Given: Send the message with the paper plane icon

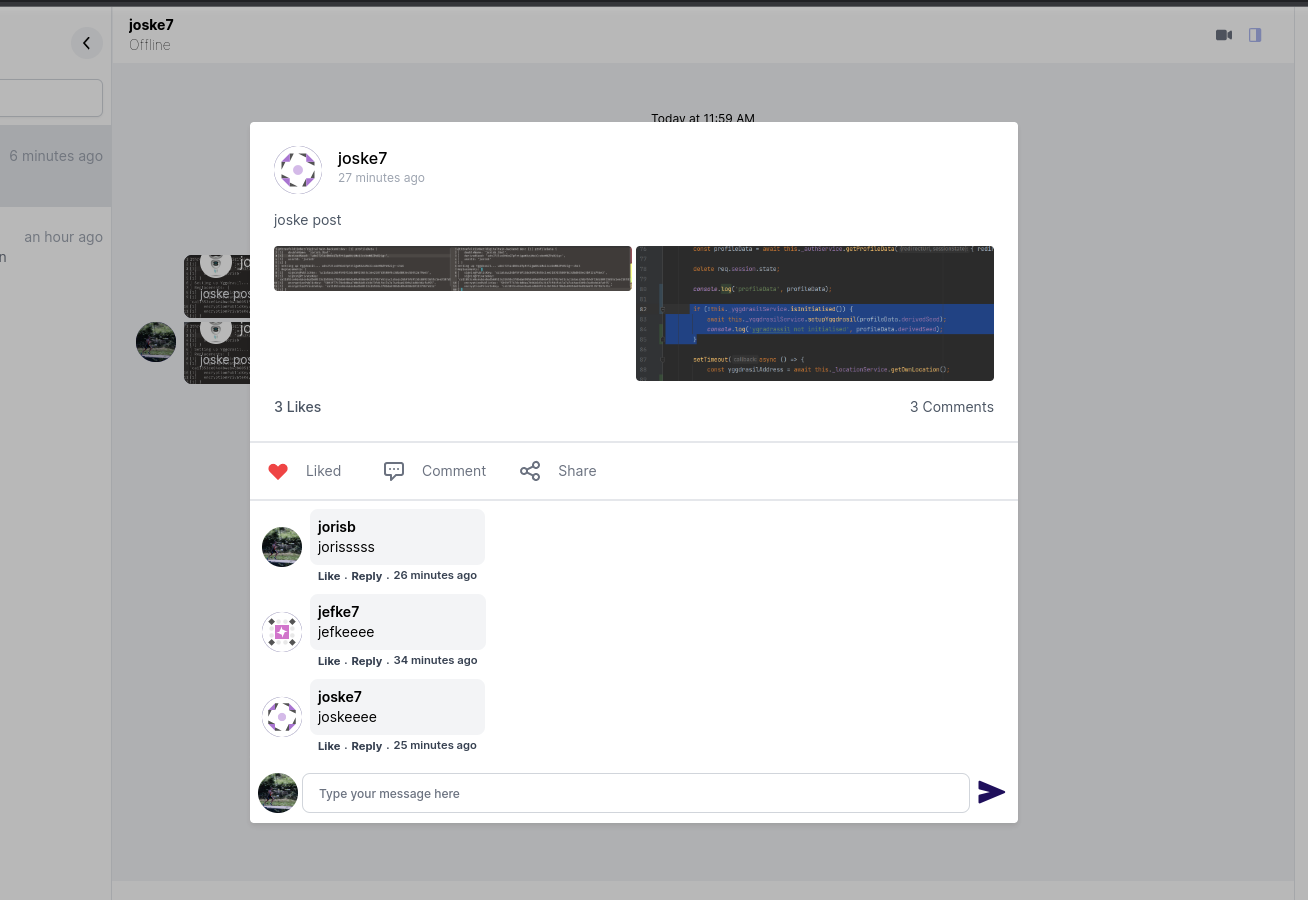Looking at the screenshot, I should [991, 792].
